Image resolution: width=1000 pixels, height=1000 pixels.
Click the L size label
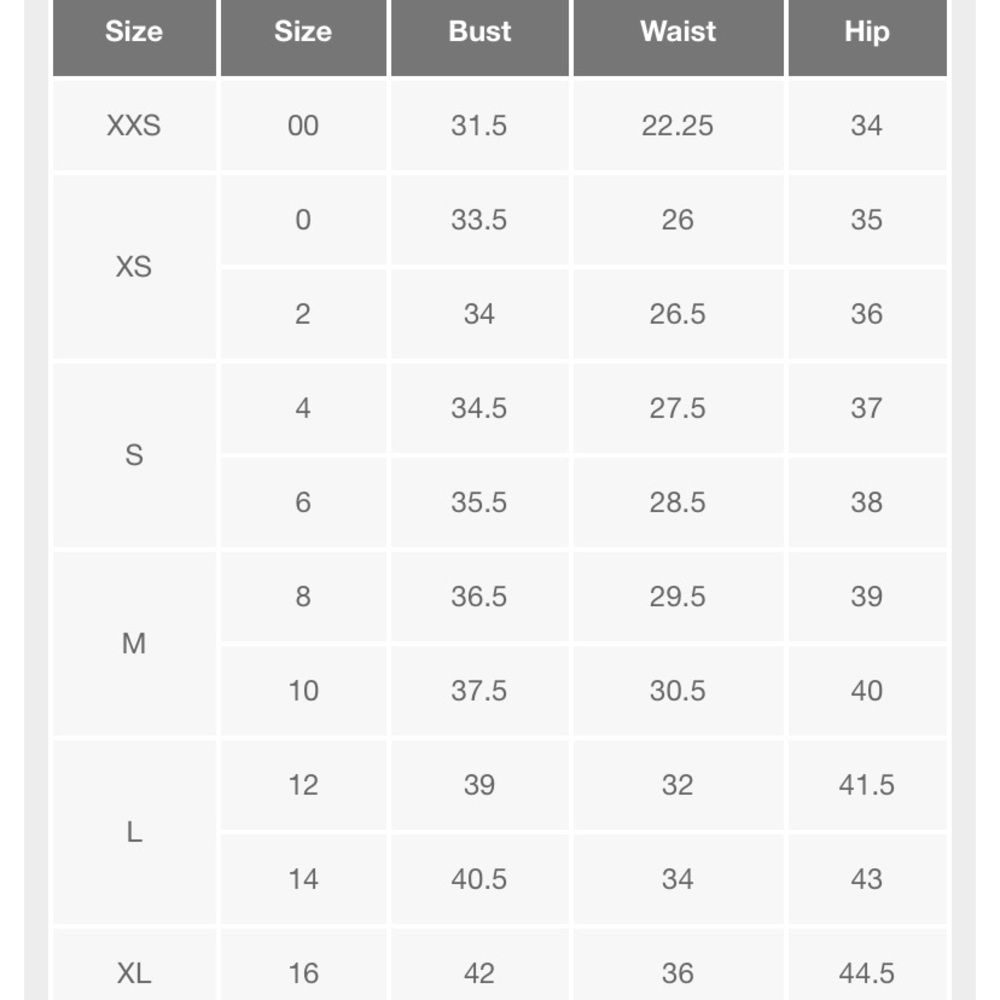[x=134, y=832]
